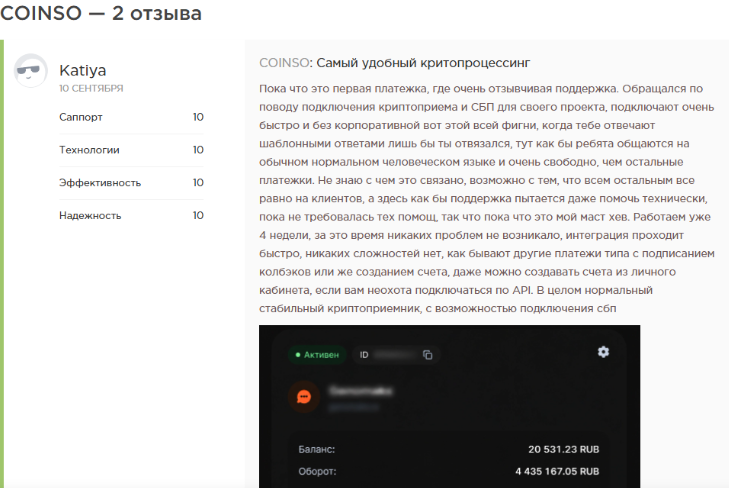
Task: Click the "Баланс:" label
Action: 317,449
